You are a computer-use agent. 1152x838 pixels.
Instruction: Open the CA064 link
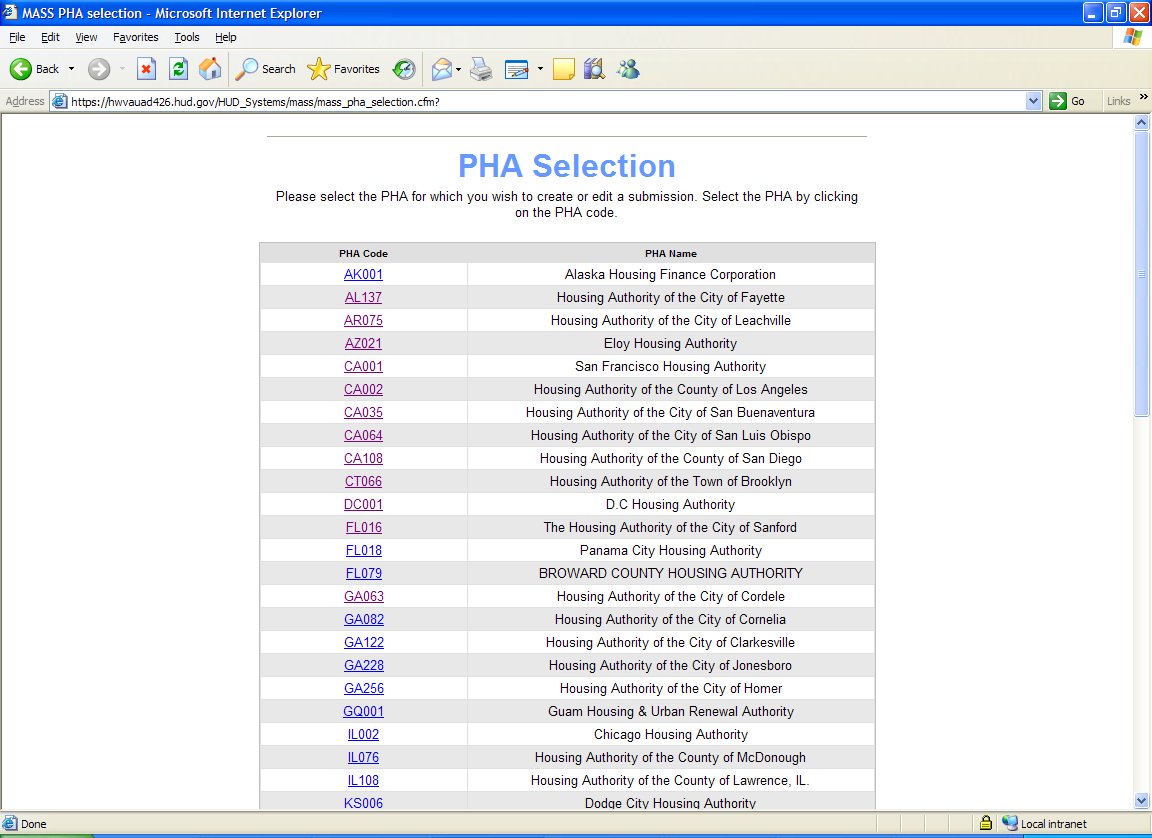(x=363, y=436)
